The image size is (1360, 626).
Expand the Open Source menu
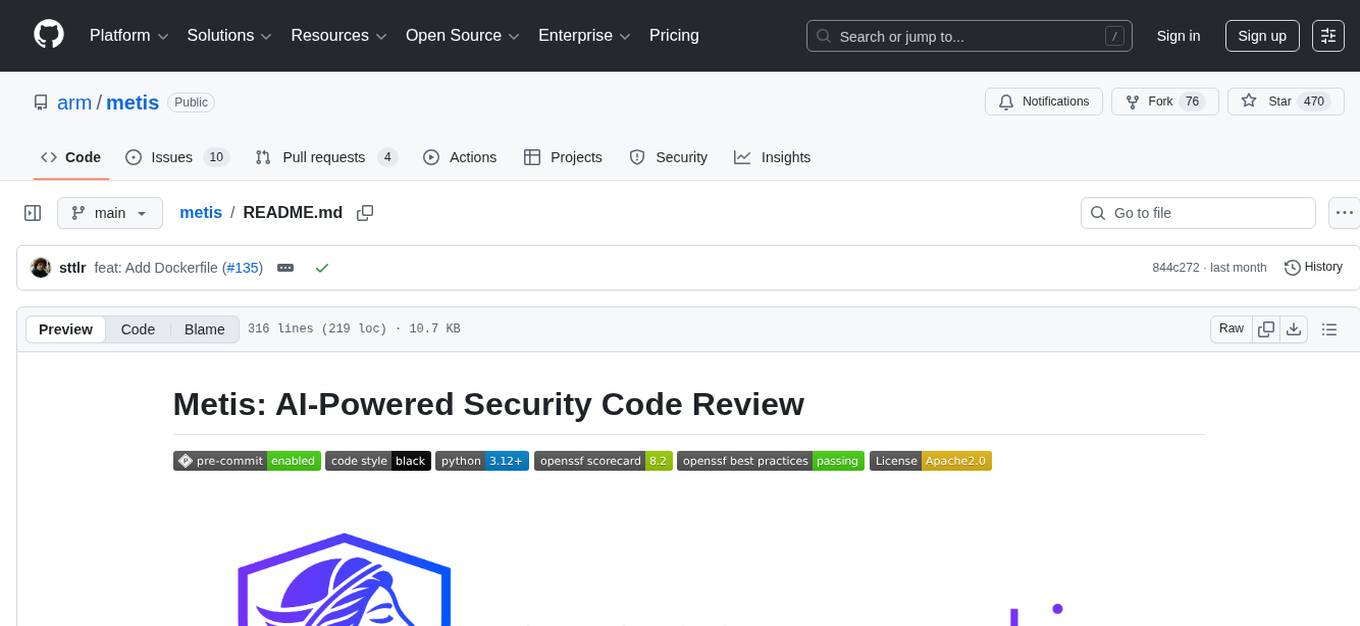click(462, 36)
